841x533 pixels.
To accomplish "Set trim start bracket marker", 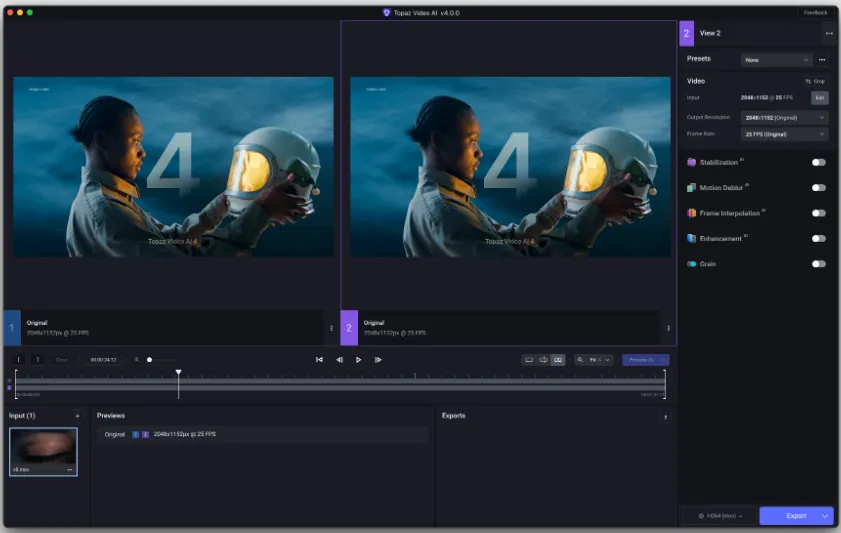I will pos(18,360).
